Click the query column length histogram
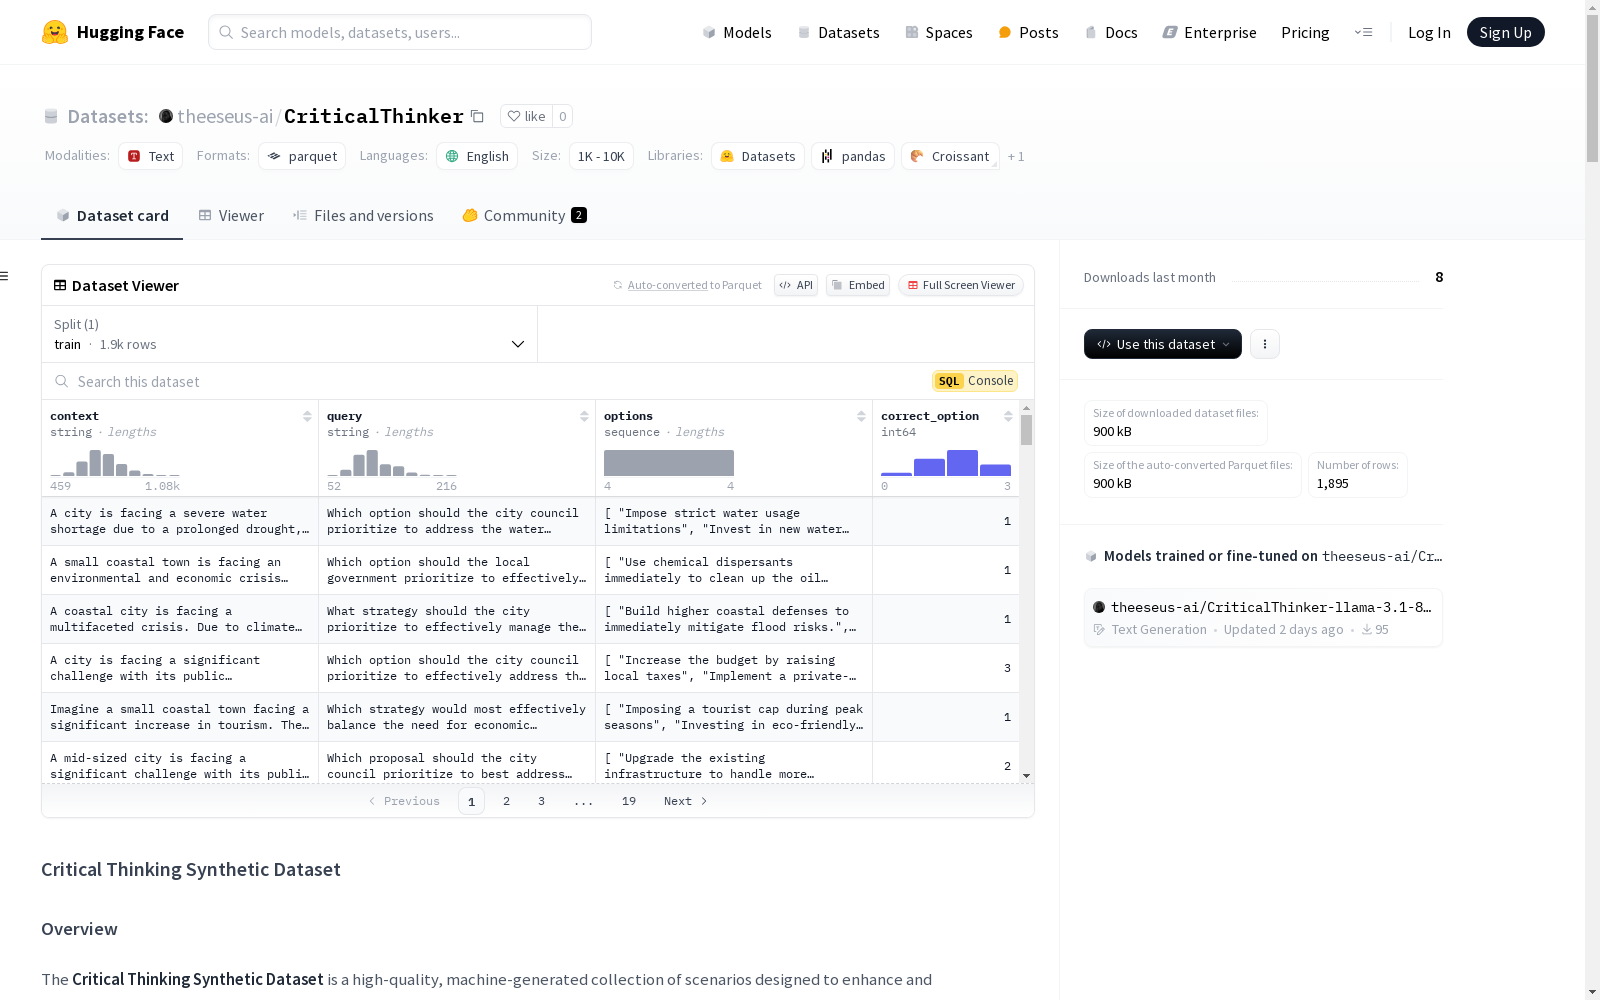1600x1000 pixels. coord(392,463)
